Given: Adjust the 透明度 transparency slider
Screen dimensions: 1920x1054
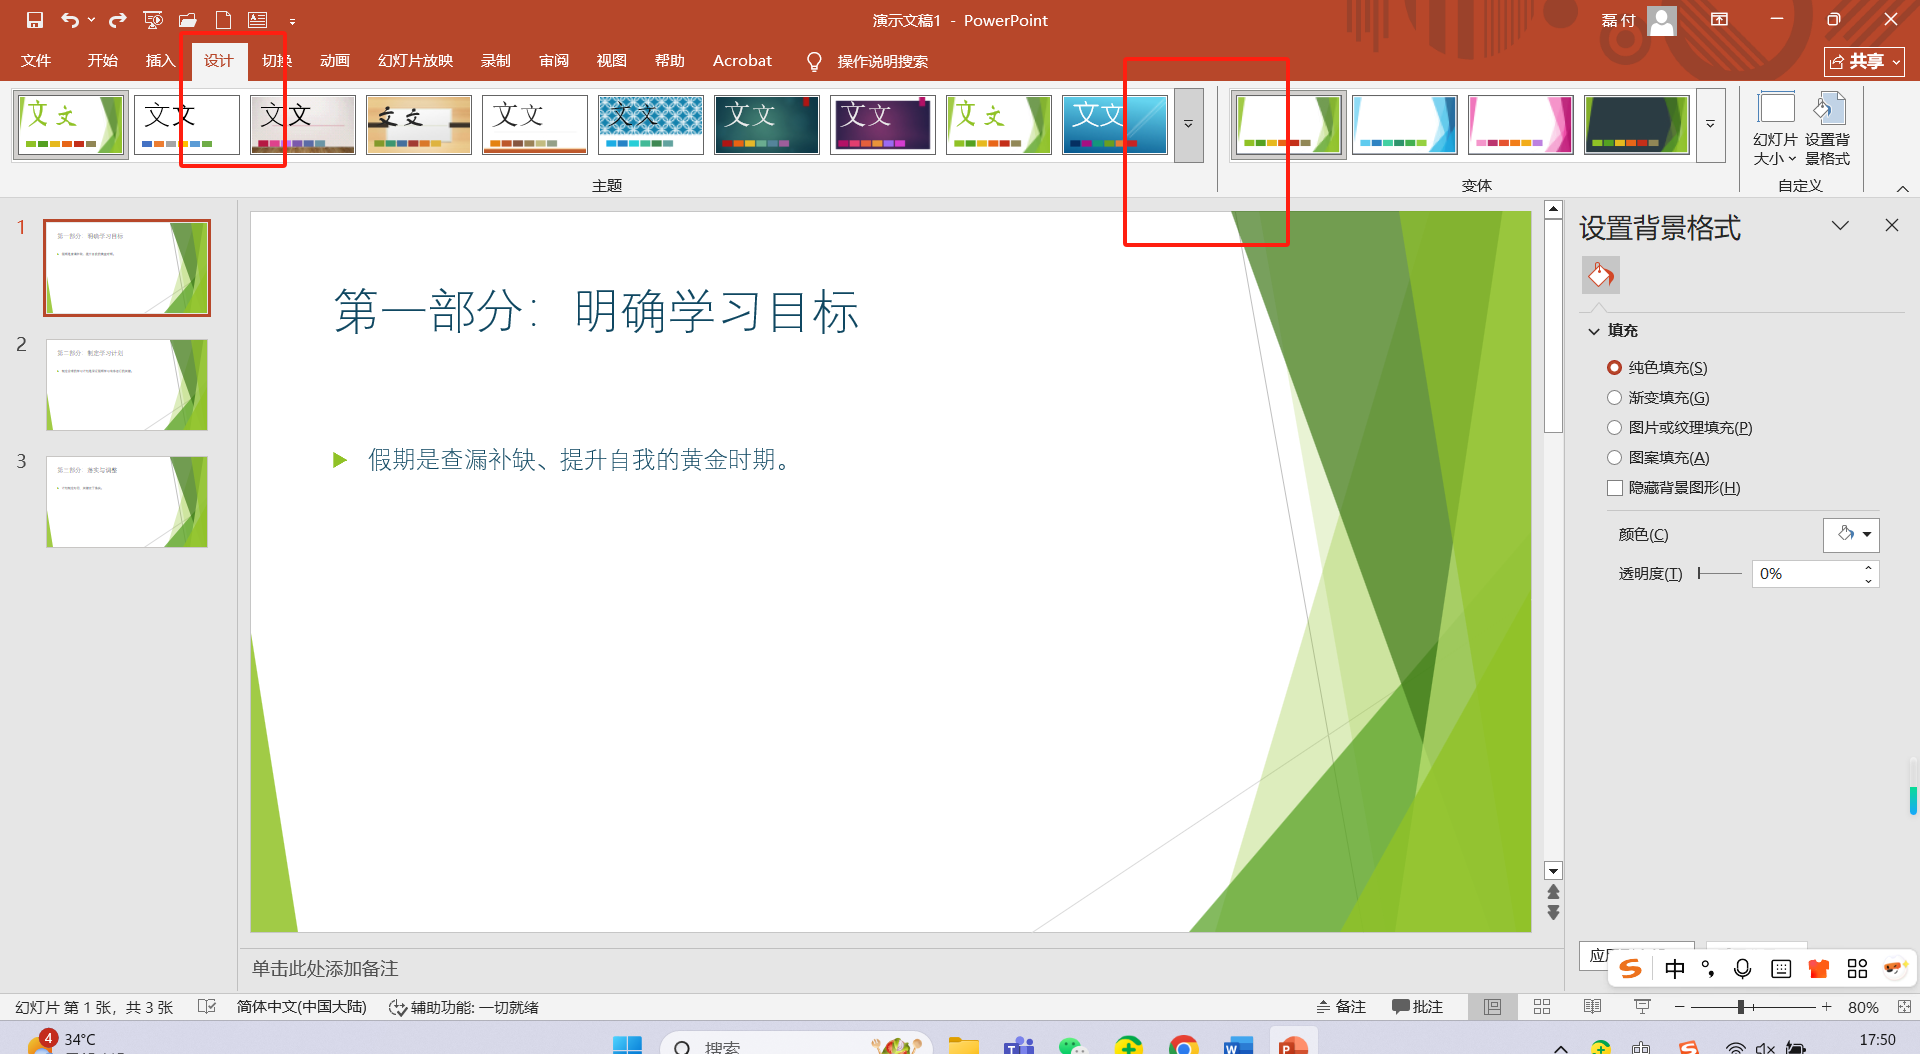Looking at the screenshot, I should click(x=1720, y=573).
